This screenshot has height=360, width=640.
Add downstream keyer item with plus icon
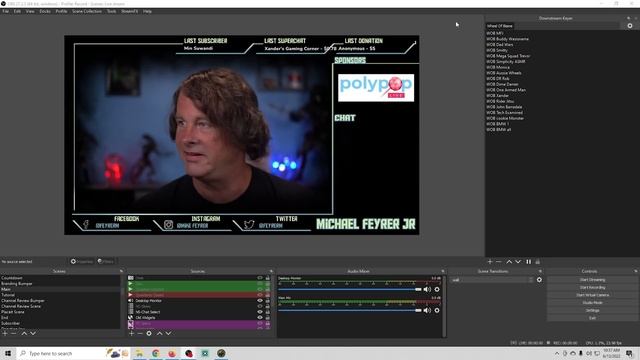(x=490, y=262)
